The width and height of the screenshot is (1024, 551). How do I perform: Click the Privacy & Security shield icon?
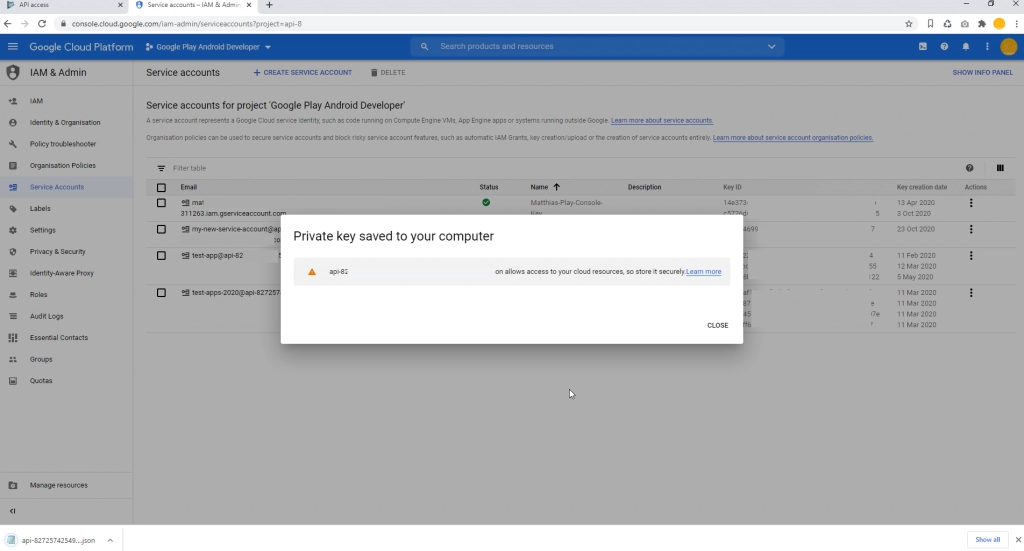click(x=12, y=252)
